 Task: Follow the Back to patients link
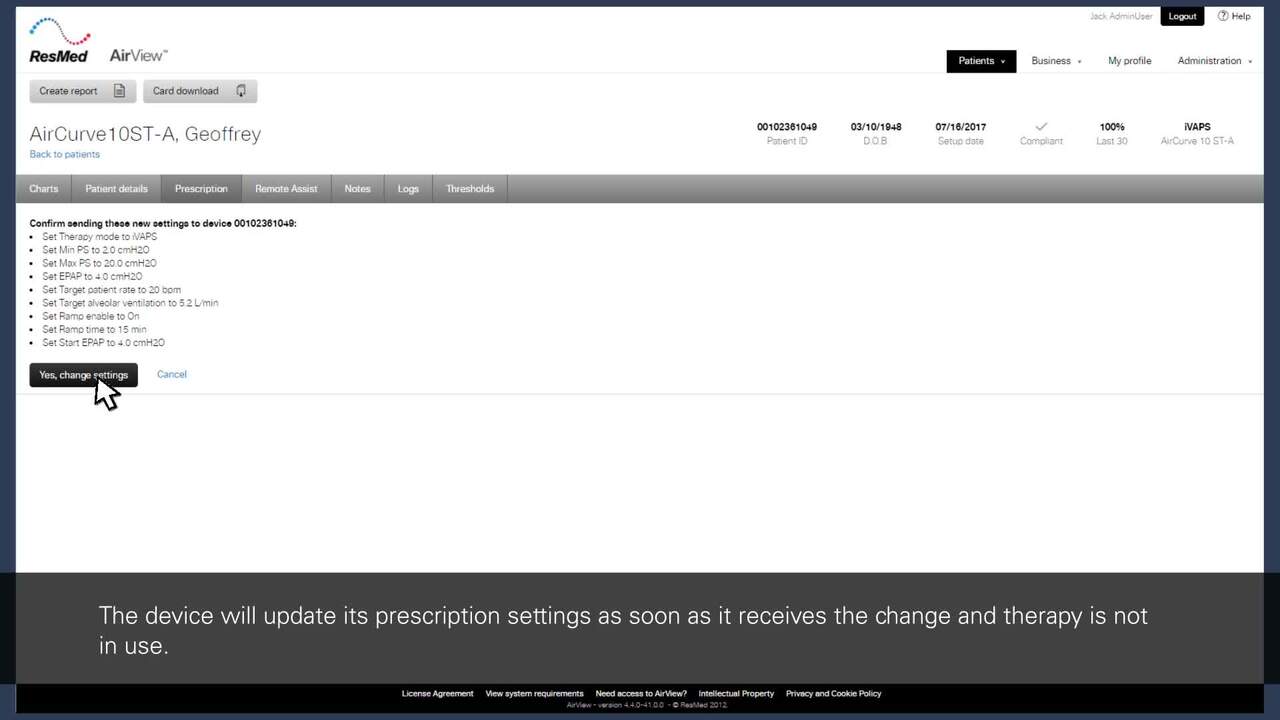pyautogui.click(x=64, y=155)
